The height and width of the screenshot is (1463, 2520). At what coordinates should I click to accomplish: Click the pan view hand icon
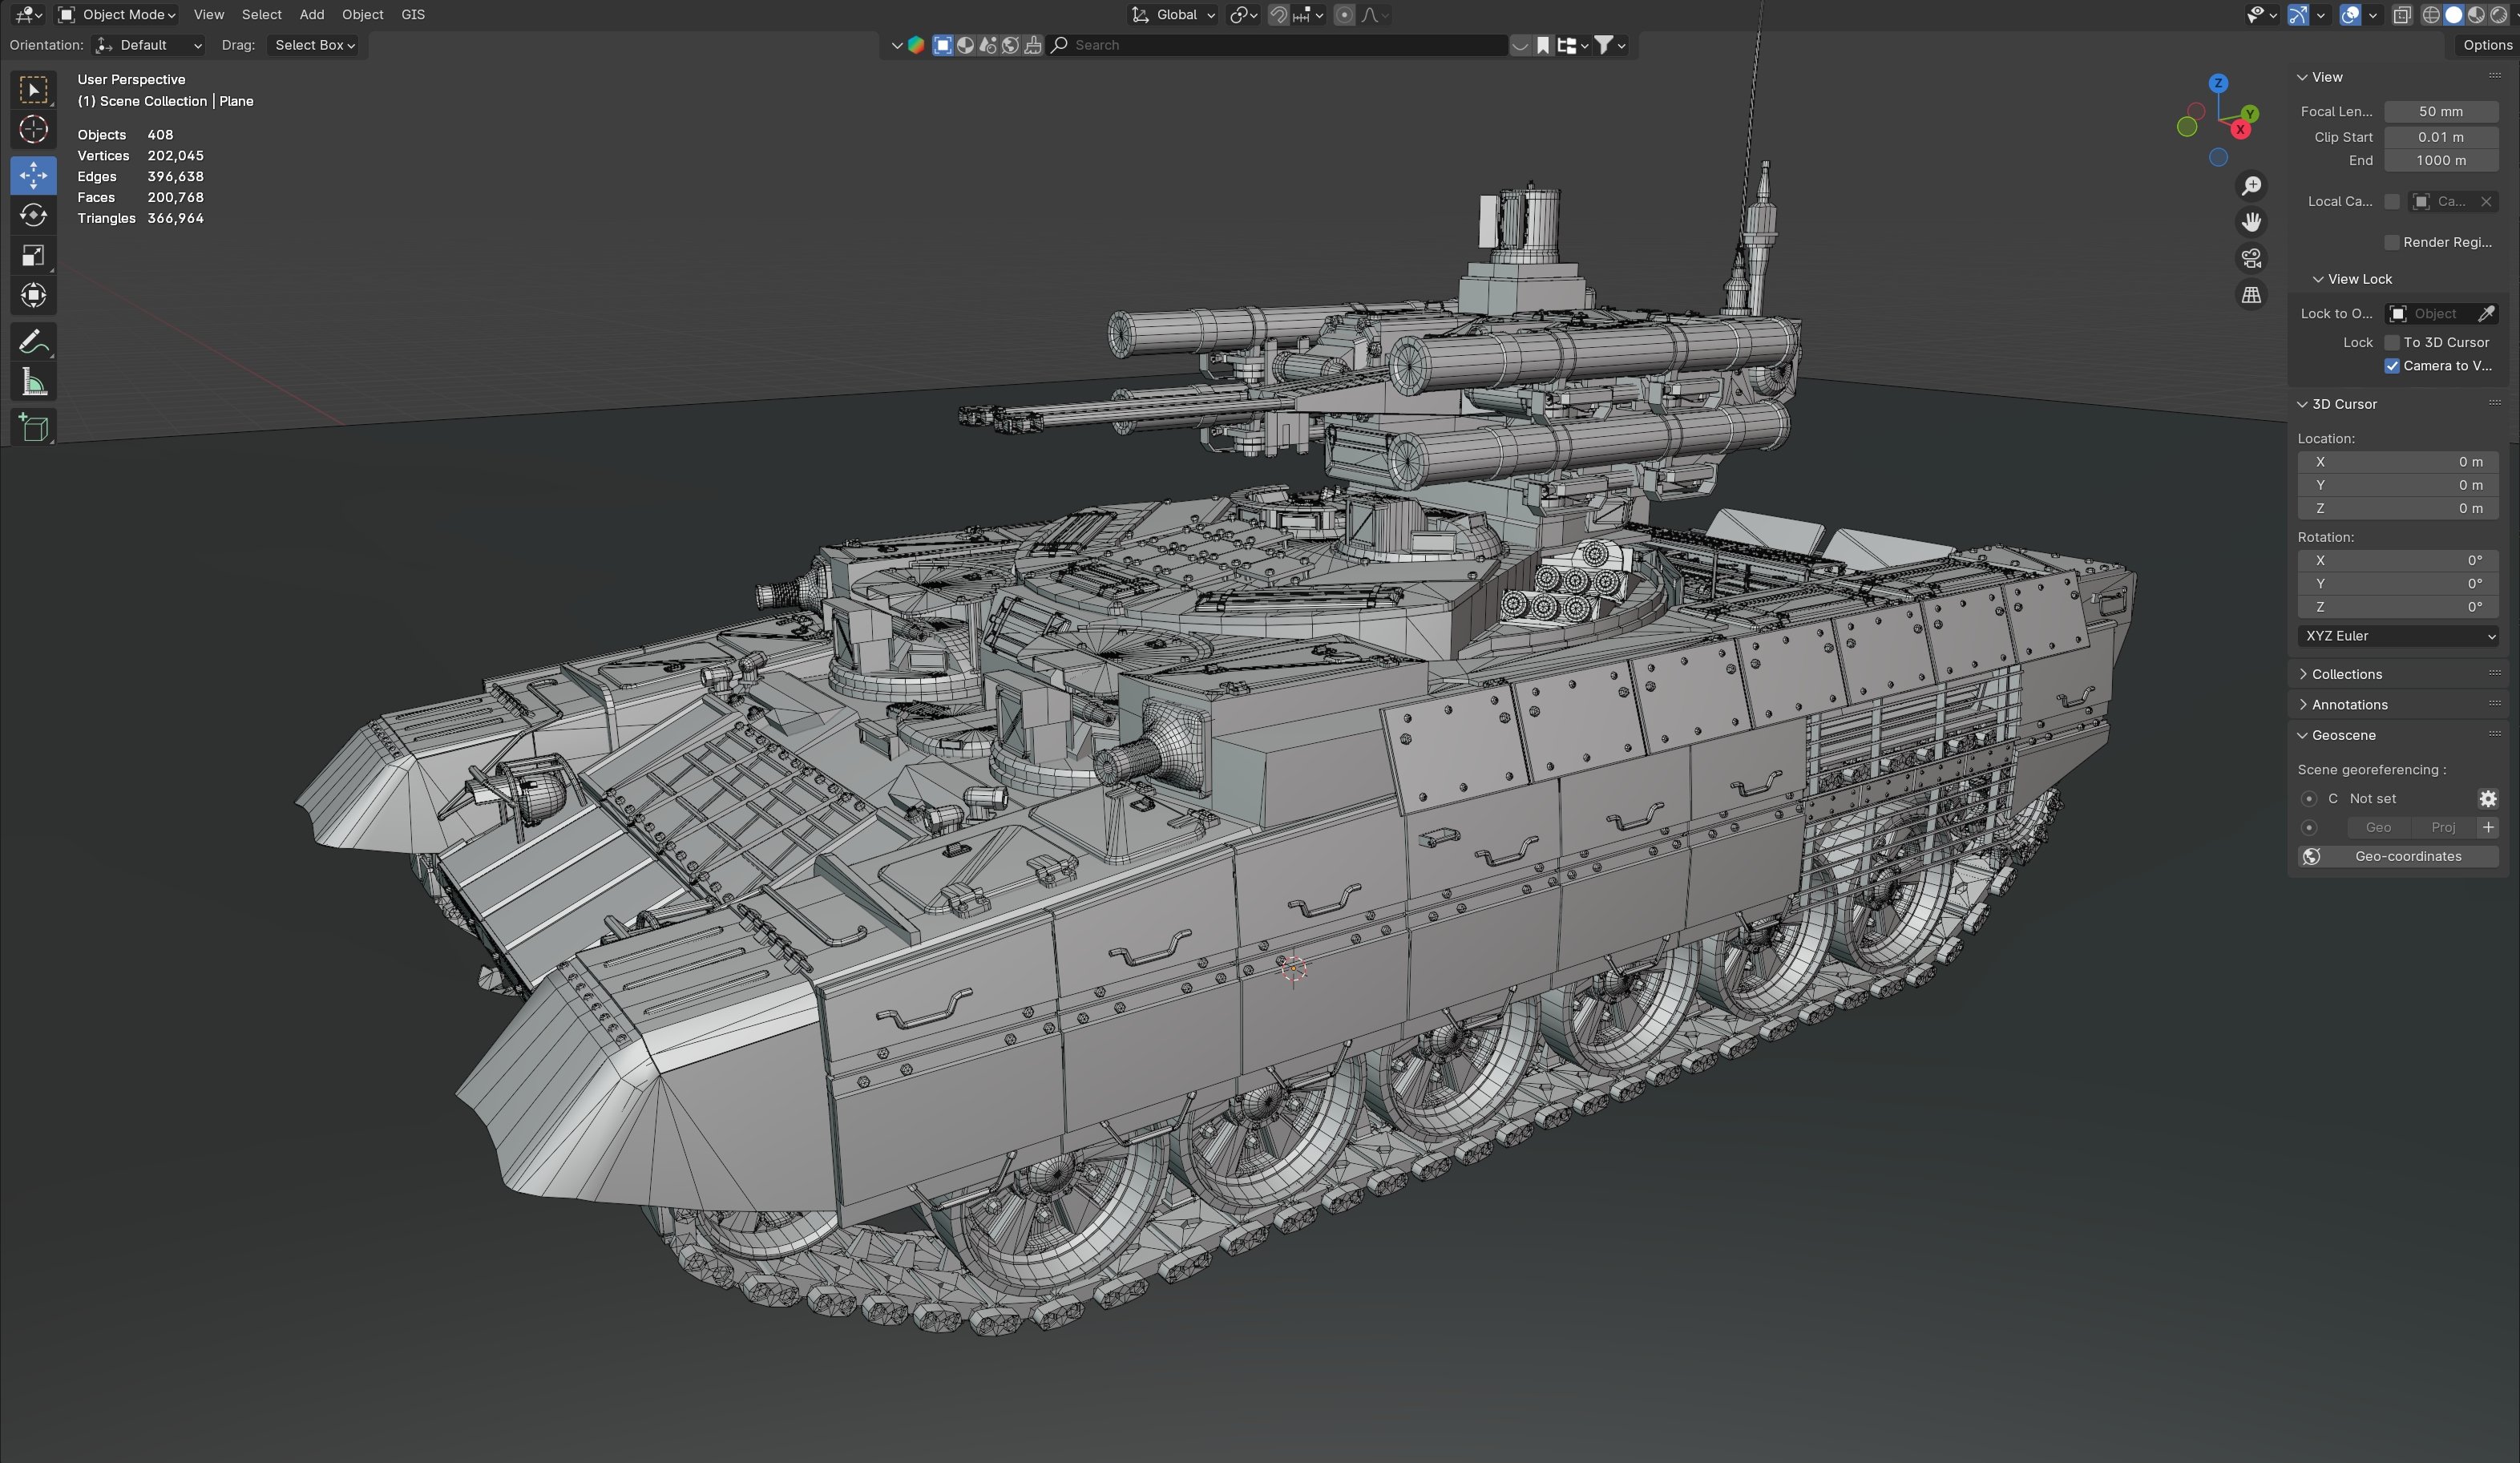2251,222
